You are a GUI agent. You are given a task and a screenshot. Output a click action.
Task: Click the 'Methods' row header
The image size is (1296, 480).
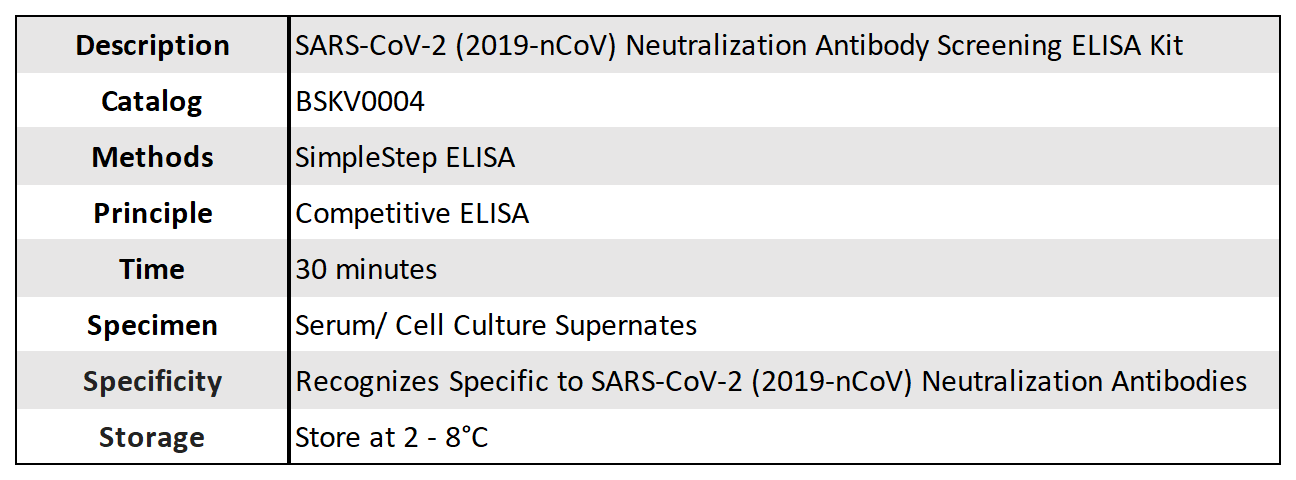(152, 158)
